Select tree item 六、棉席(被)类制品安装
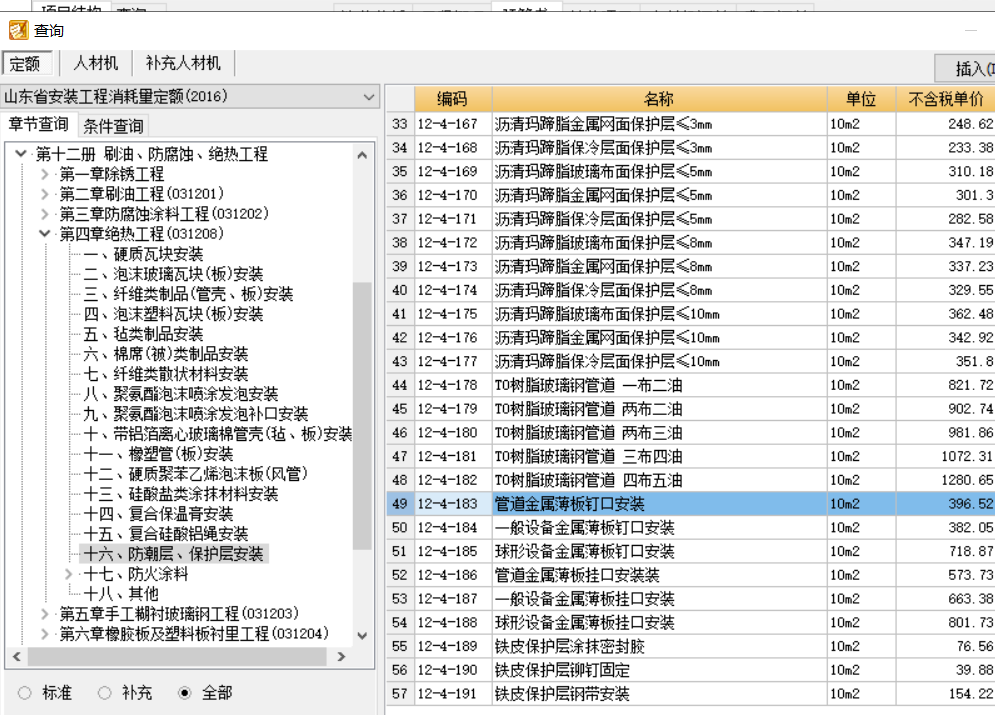The width and height of the screenshot is (995, 715). point(166,354)
